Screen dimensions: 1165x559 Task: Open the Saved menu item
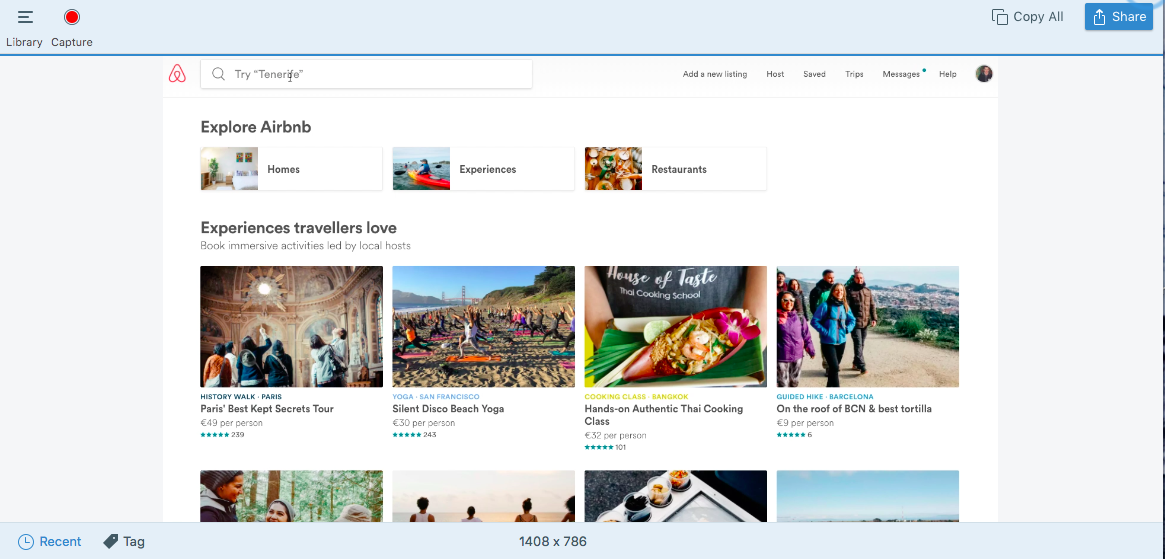click(x=814, y=74)
